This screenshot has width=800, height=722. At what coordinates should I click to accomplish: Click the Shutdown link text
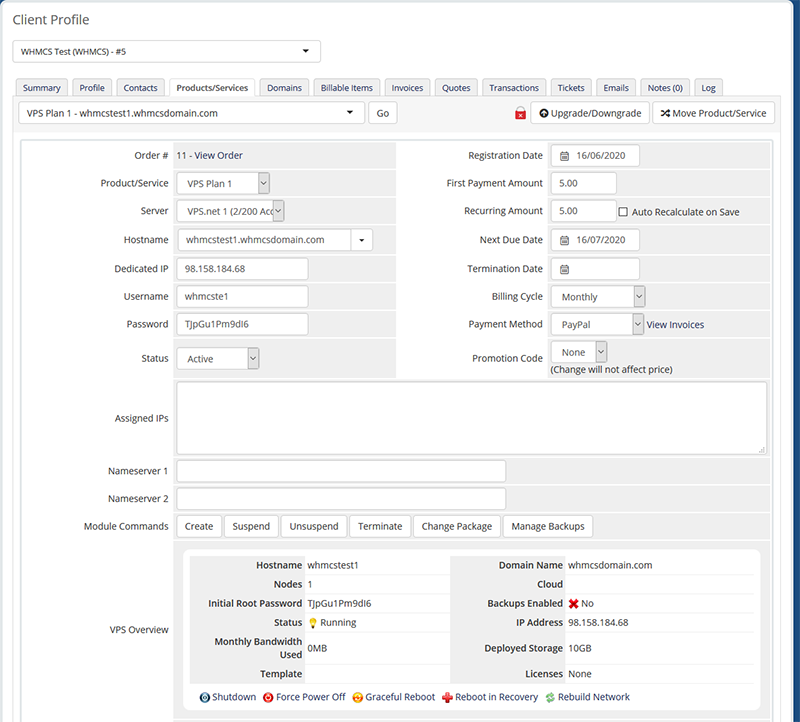coord(234,698)
